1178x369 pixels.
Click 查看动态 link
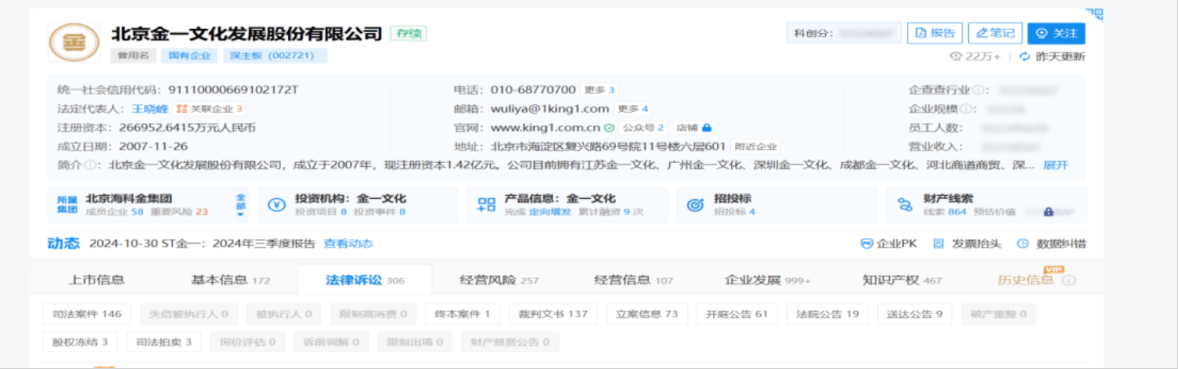click(349, 243)
